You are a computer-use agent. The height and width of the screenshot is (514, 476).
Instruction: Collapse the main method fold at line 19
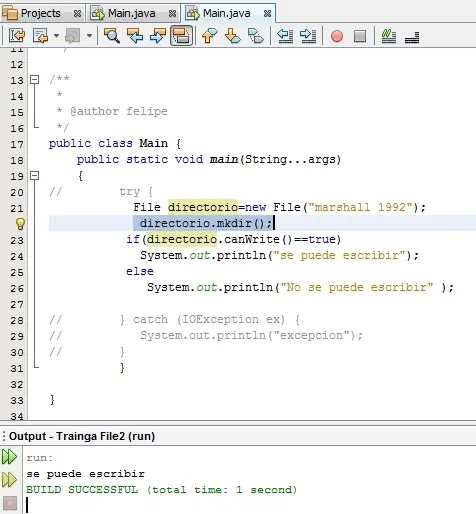pos(35,175)
